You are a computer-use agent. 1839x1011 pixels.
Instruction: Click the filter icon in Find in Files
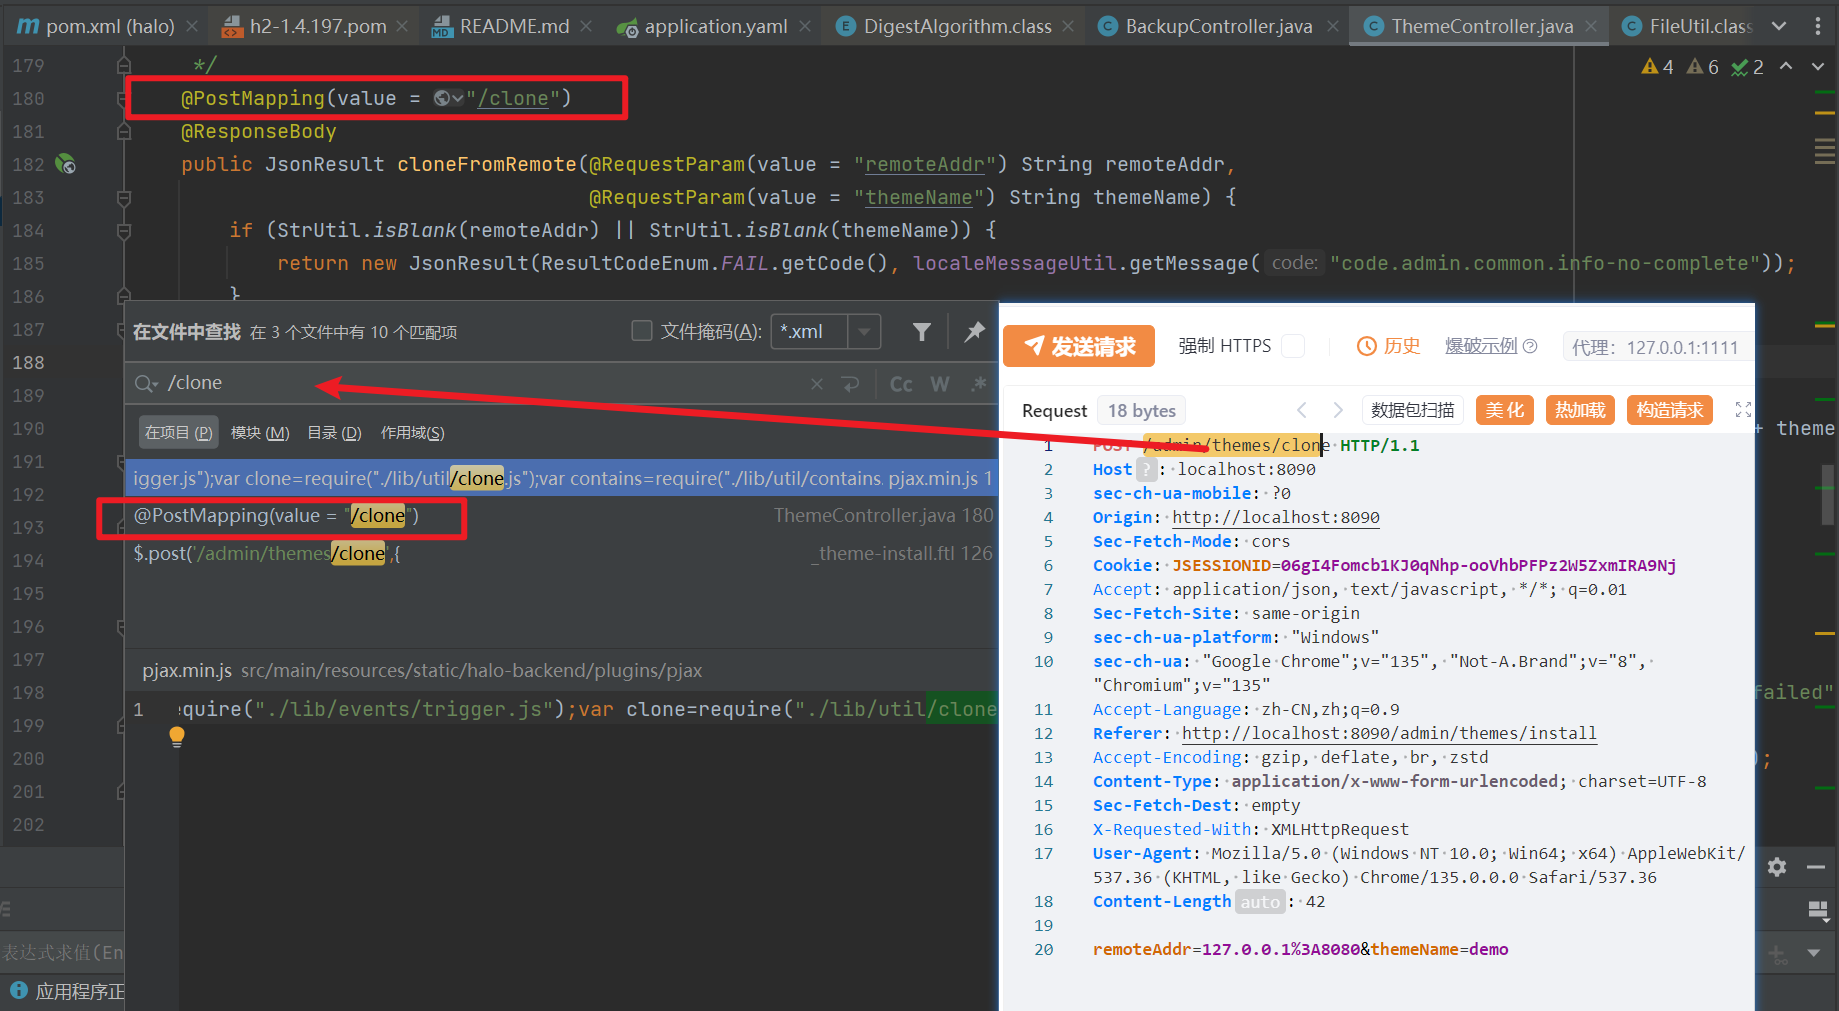pos(921,332)
